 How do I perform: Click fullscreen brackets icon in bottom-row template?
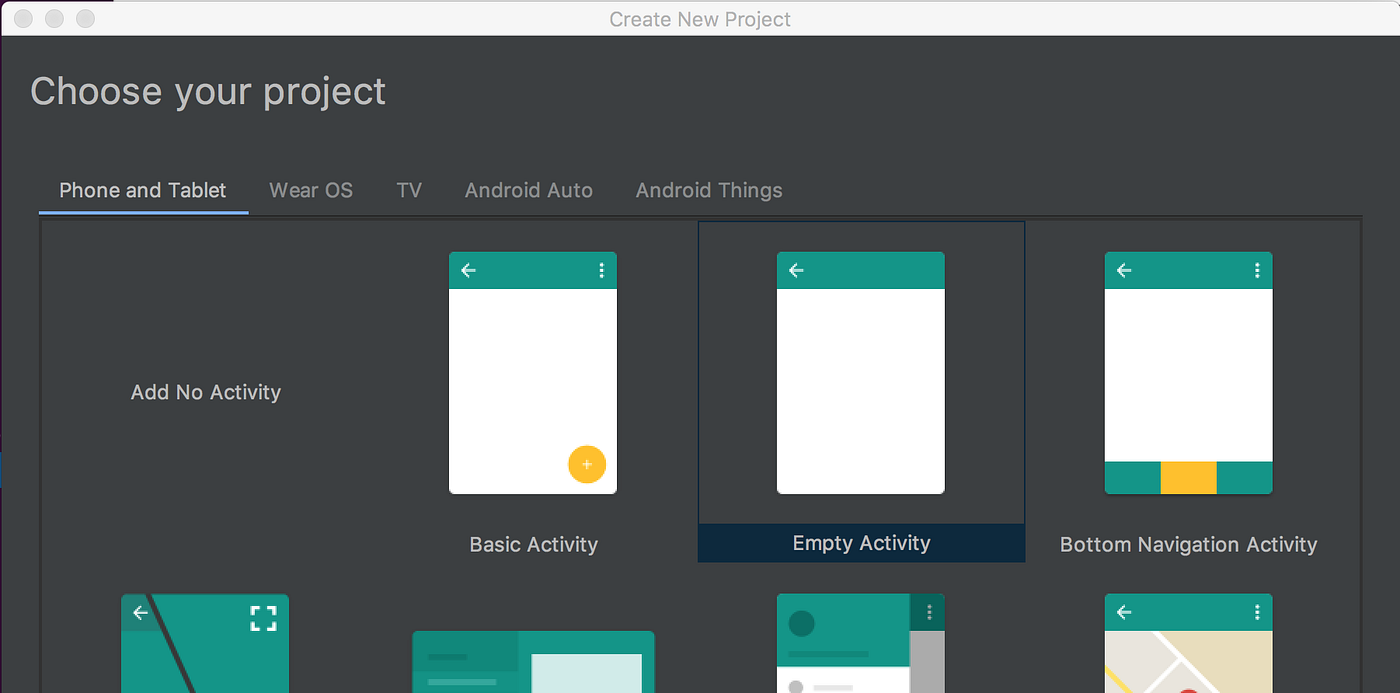coord(263,618)
